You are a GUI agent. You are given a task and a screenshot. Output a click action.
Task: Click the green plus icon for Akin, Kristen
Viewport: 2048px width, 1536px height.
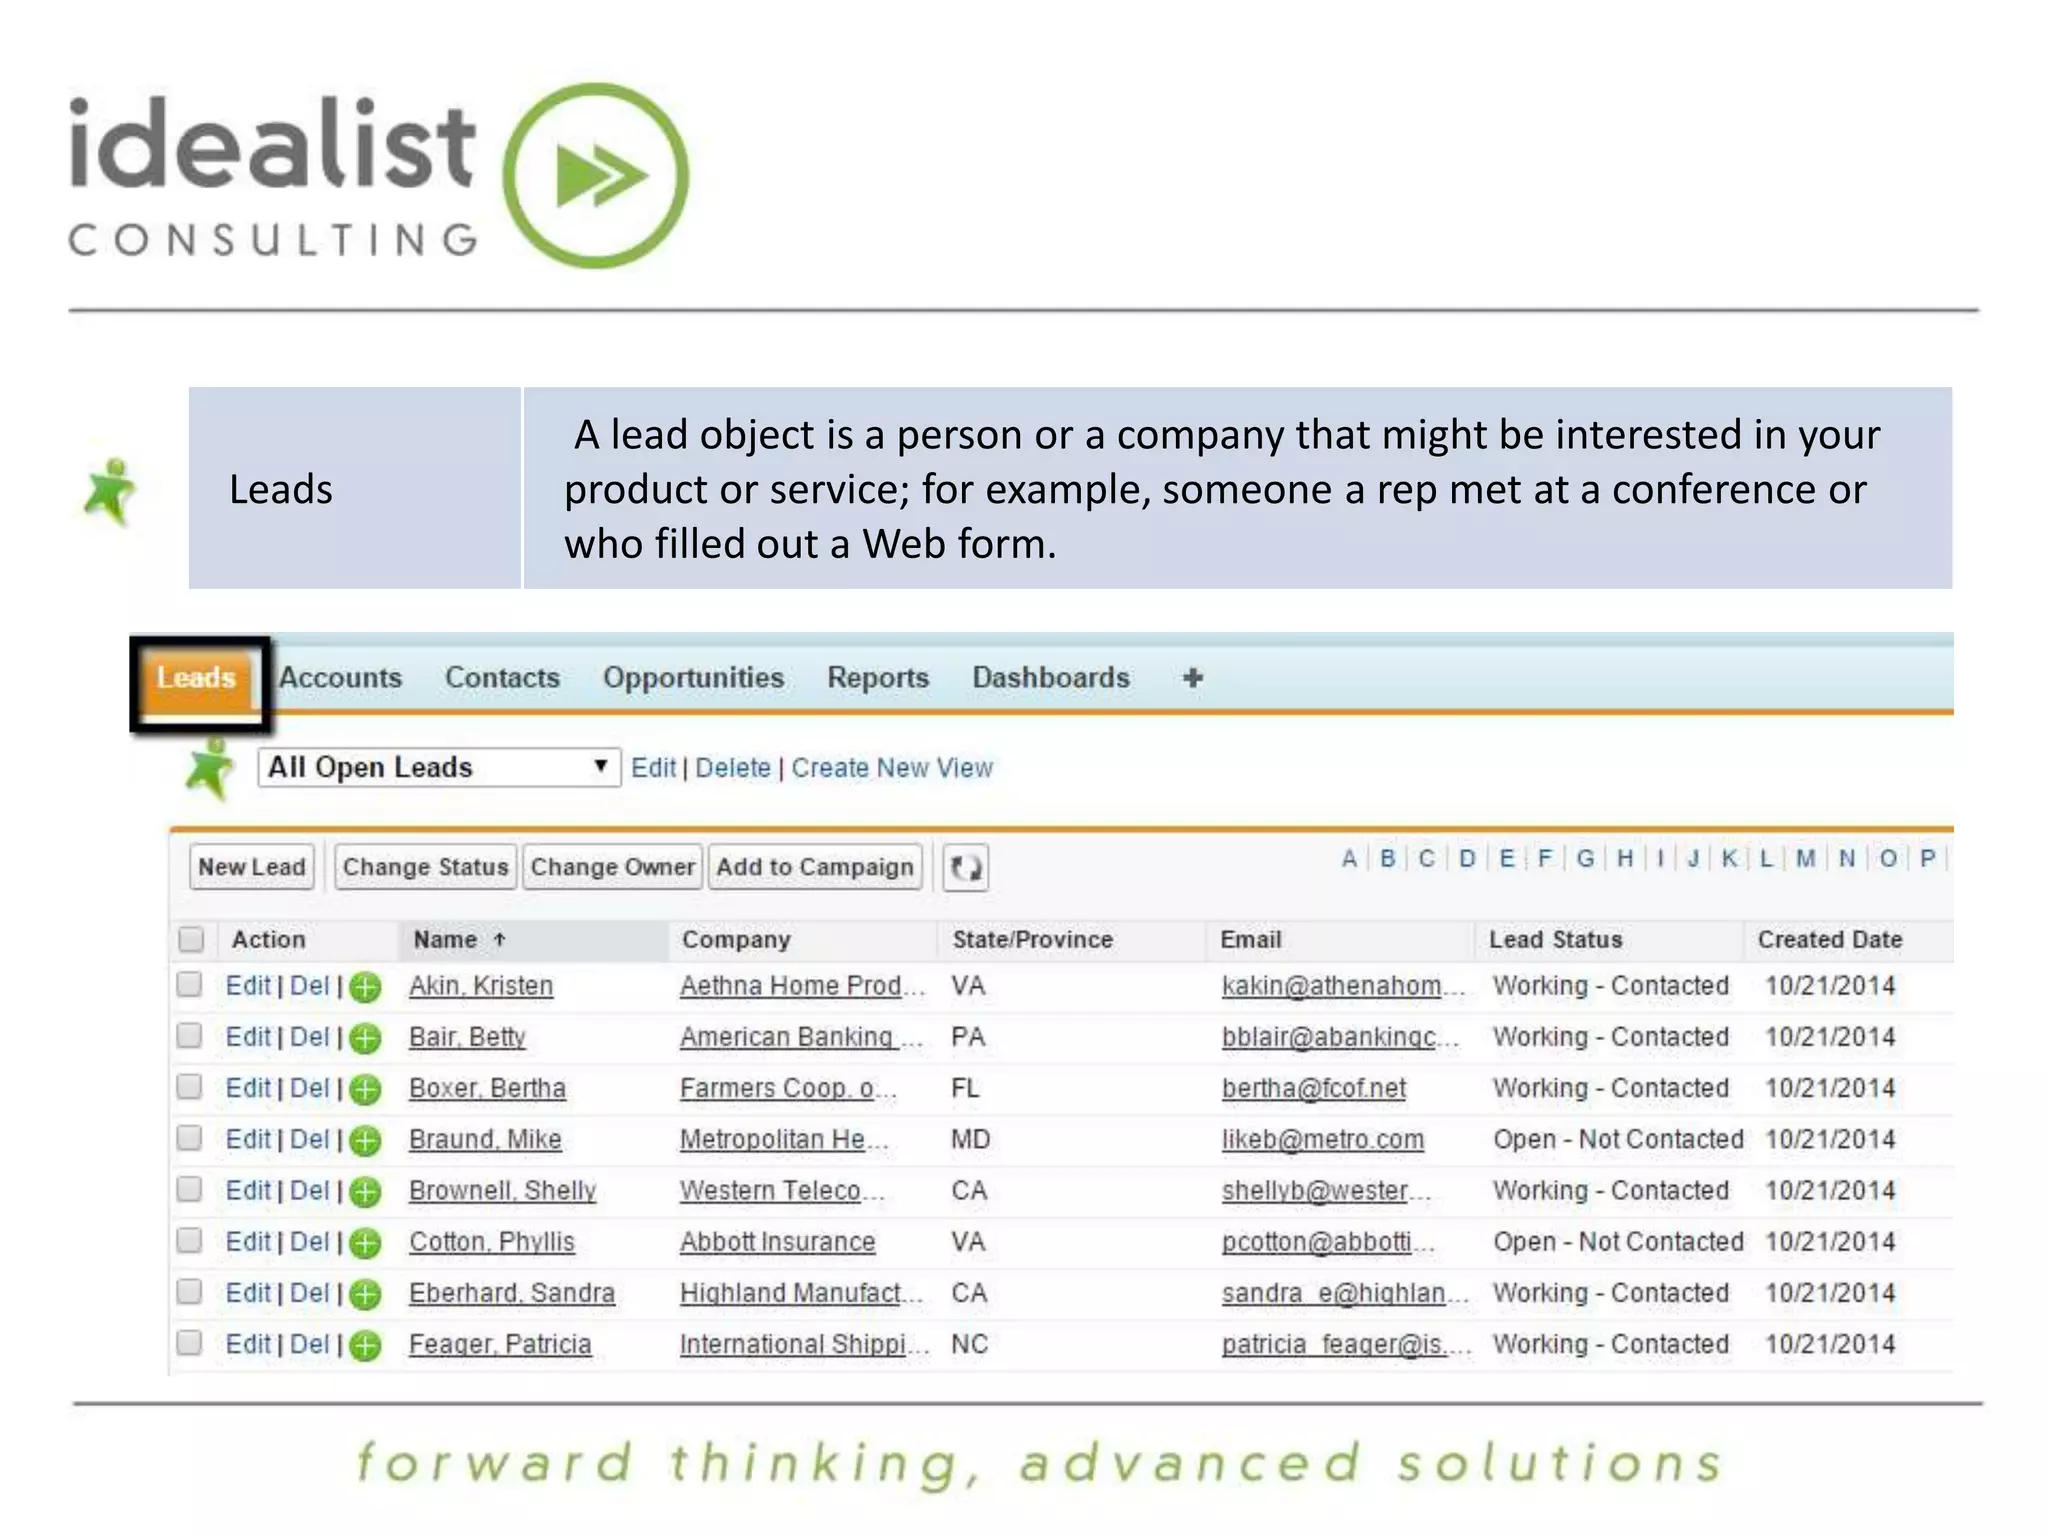[x=366, y=987]
